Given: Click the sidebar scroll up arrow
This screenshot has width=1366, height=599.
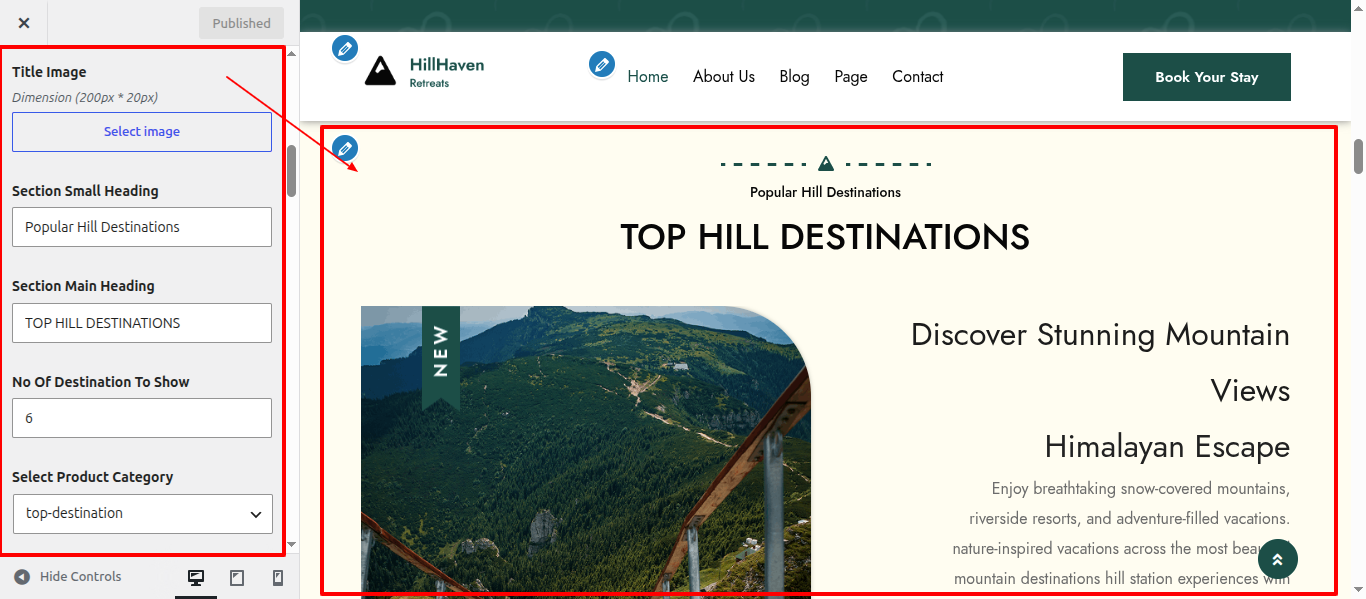Looking at the screenshot, I should pos(292,53).
